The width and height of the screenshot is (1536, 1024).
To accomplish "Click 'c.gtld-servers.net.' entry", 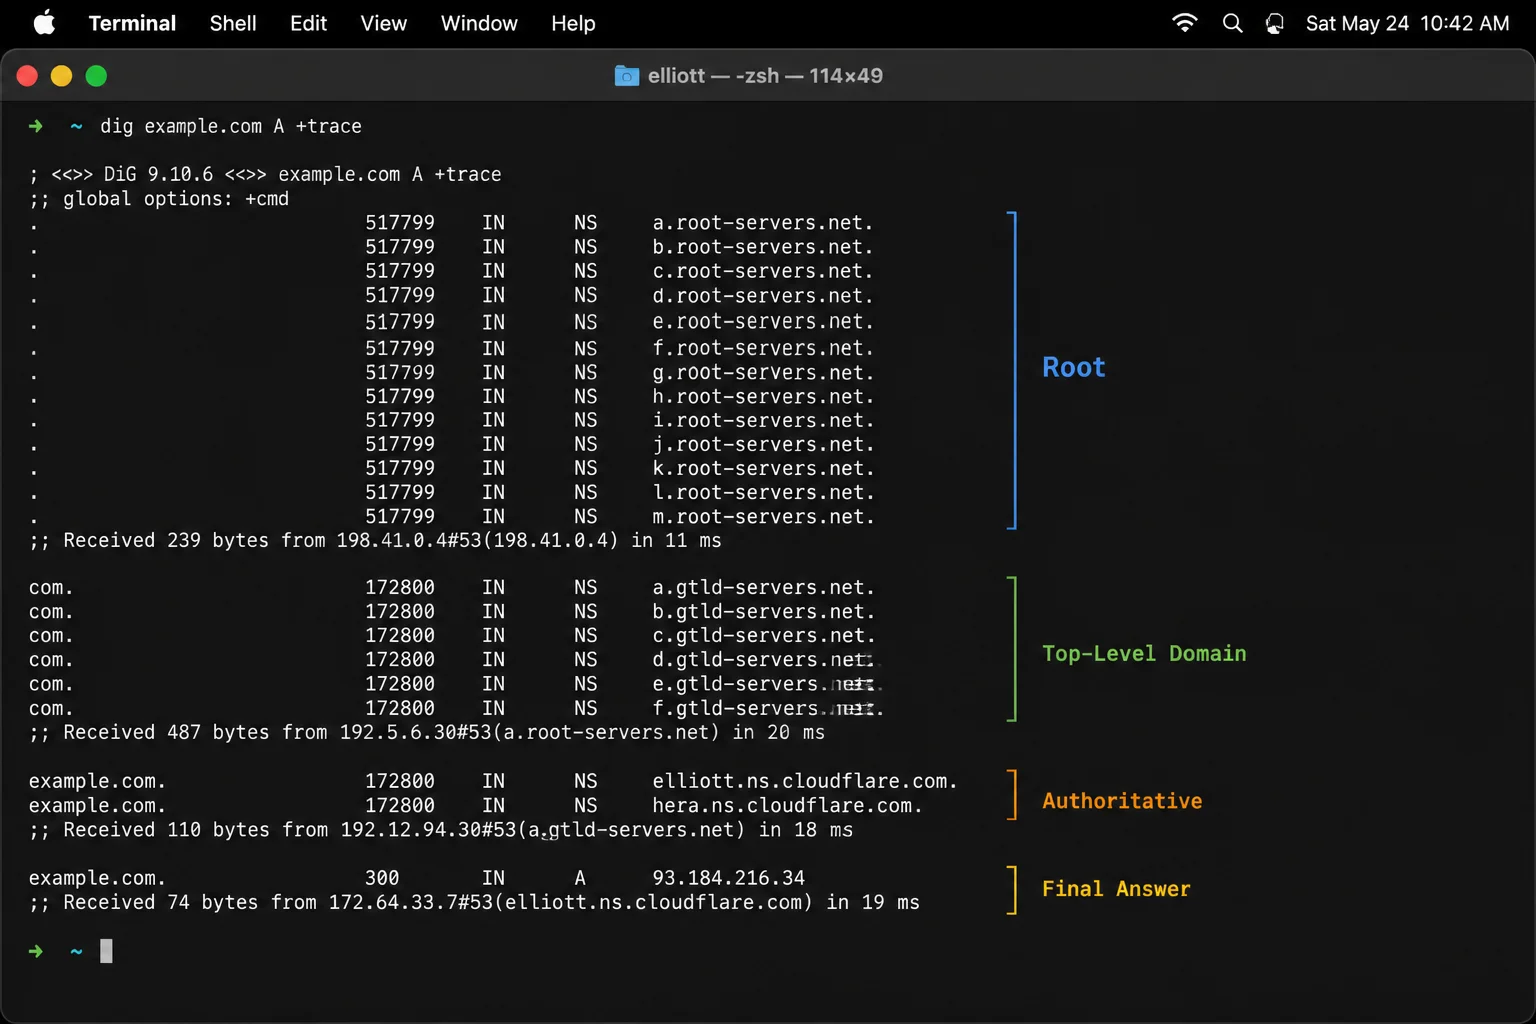I will point(763,635).
